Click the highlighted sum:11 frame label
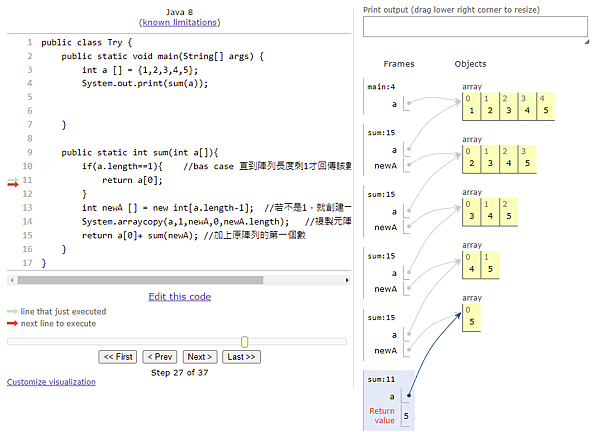Image resolution: width=600 pixels, height=432 pixels. 381,380
